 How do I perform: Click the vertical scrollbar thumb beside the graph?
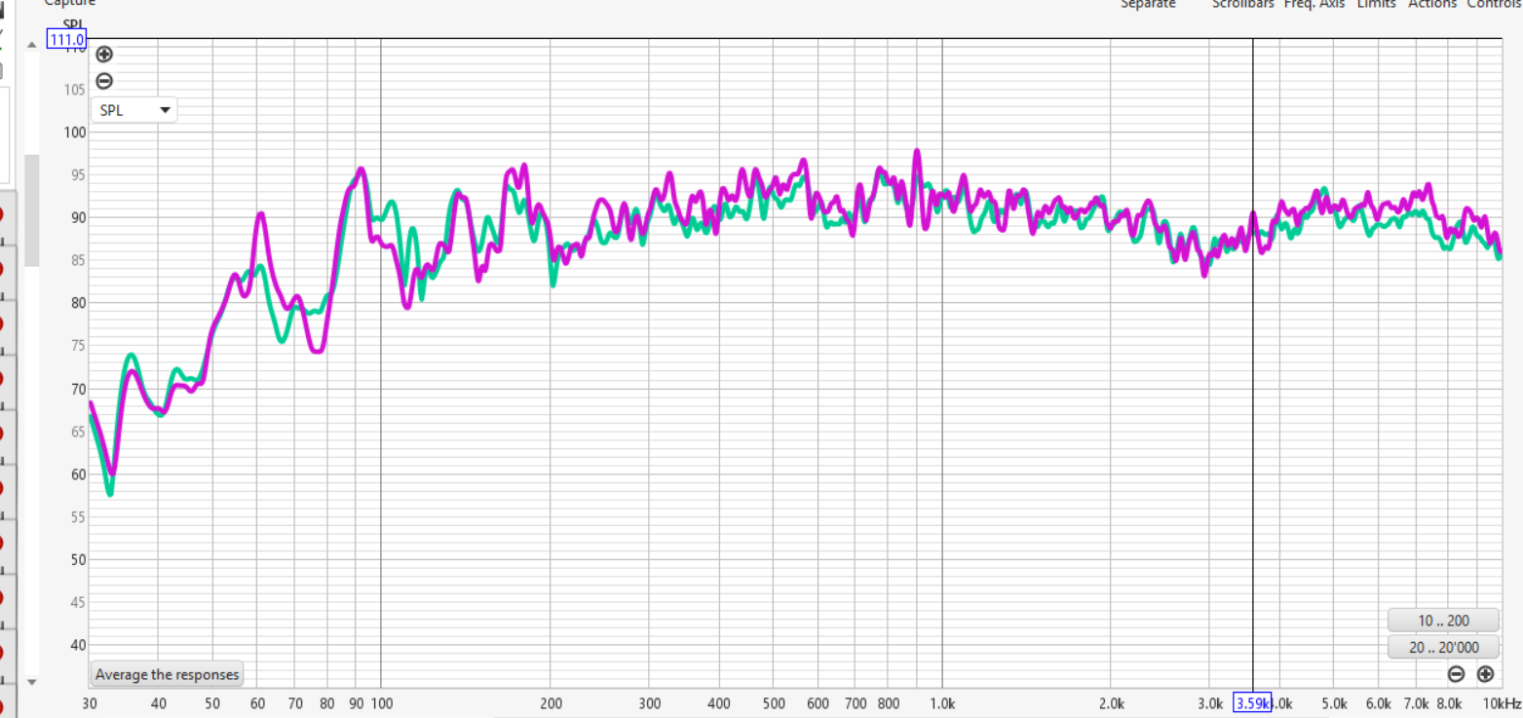[32, 210]
